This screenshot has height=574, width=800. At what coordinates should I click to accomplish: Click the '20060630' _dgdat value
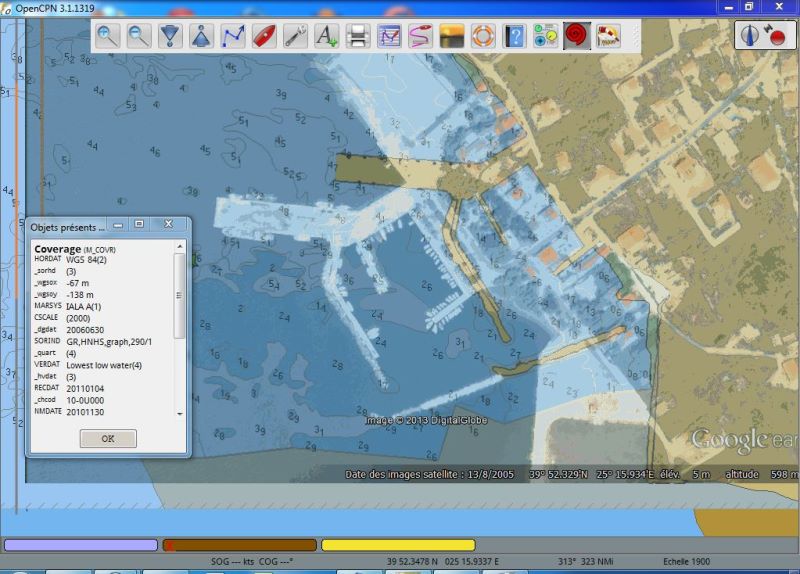click(85, 330)
